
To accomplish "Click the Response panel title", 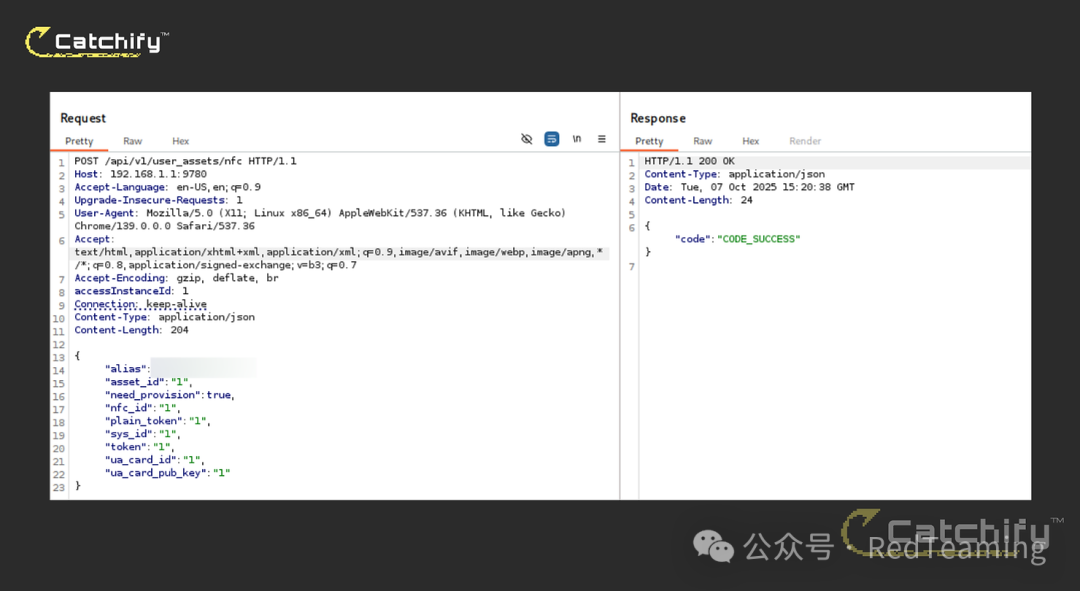I will [x=658, y=118].
